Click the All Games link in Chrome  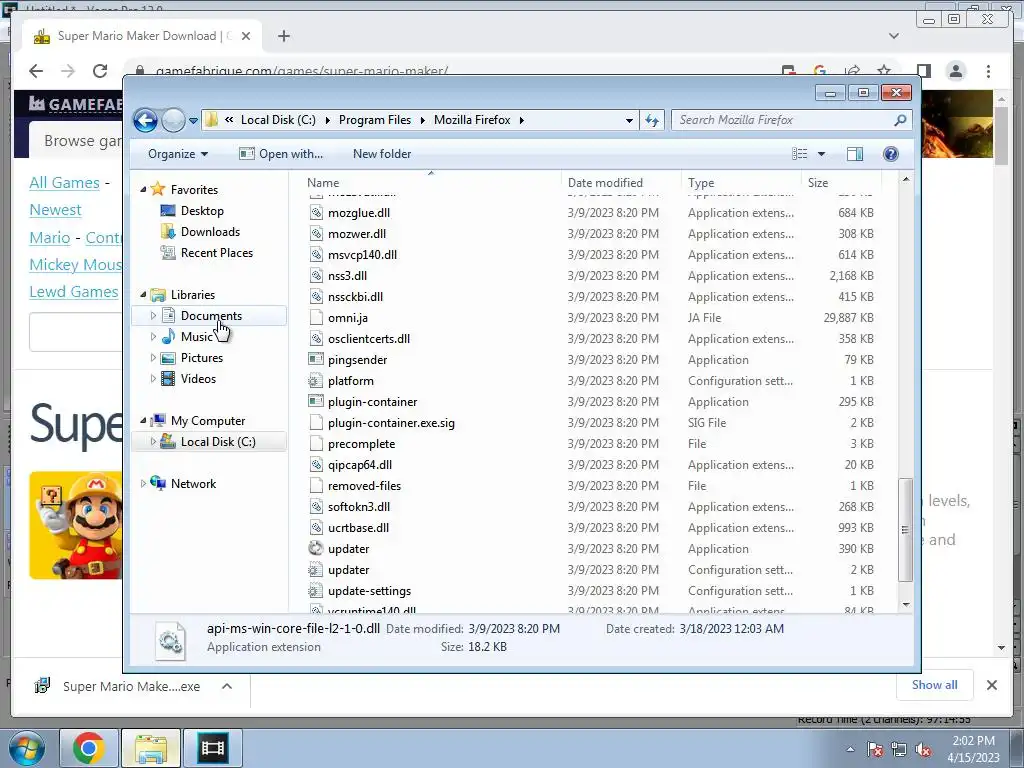coord(65,182)
